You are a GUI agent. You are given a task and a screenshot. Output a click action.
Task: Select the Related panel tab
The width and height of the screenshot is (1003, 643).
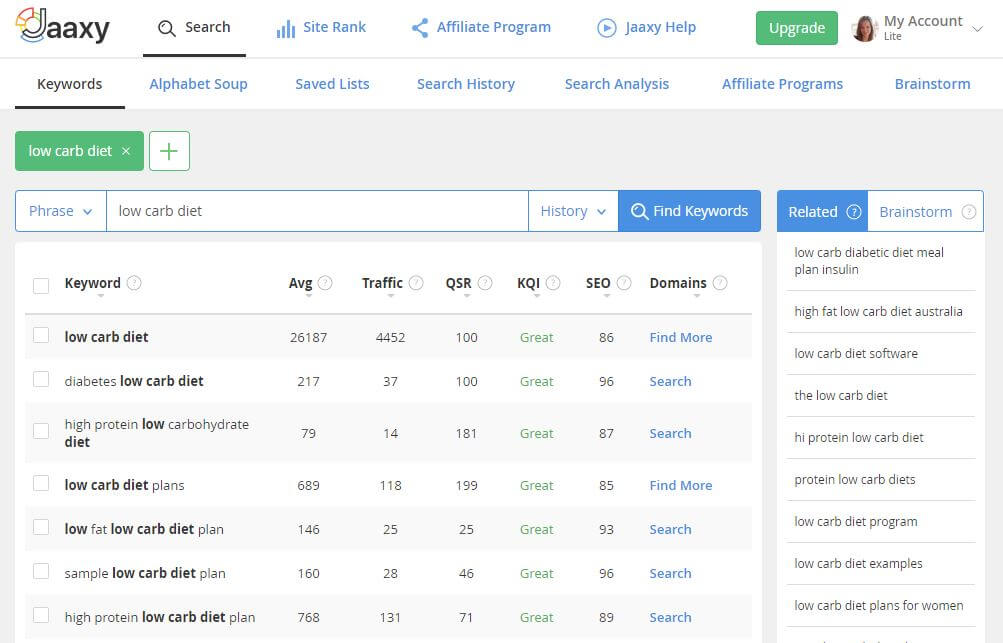(823, 211)
